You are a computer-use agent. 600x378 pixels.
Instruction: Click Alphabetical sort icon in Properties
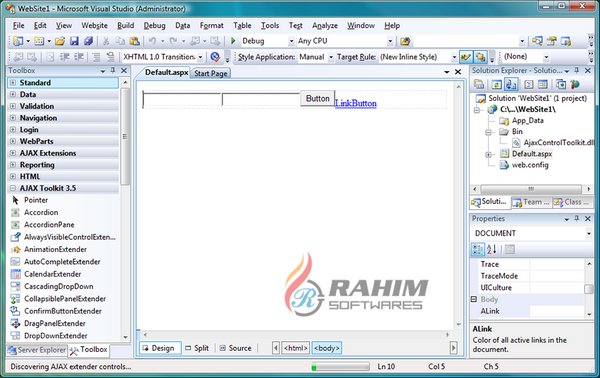click(492, 250)
